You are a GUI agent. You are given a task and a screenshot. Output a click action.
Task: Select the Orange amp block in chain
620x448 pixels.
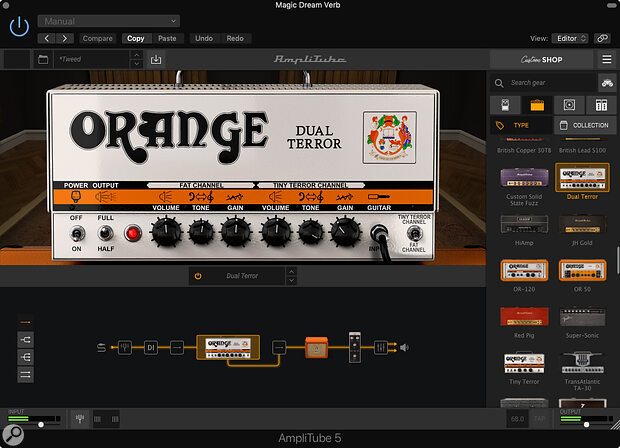pos(228,347)
